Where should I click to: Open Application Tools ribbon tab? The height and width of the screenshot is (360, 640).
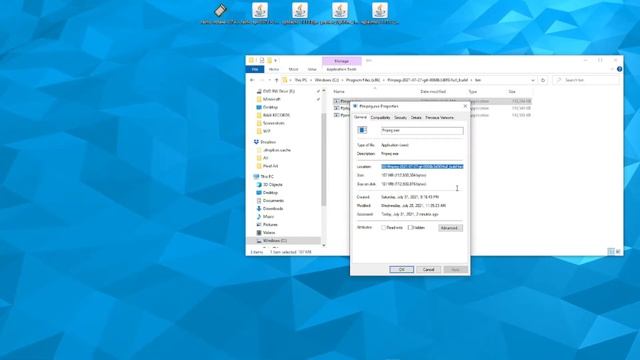coord(341,69)
